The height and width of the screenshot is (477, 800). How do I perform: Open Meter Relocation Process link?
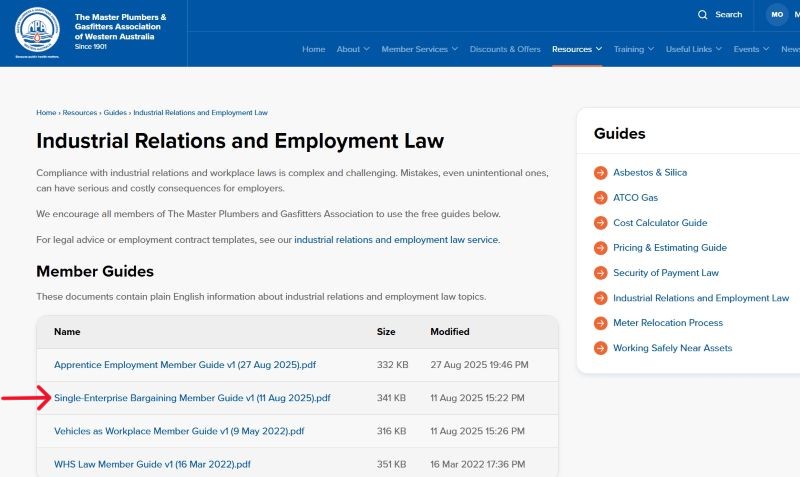tap(668, 323)
